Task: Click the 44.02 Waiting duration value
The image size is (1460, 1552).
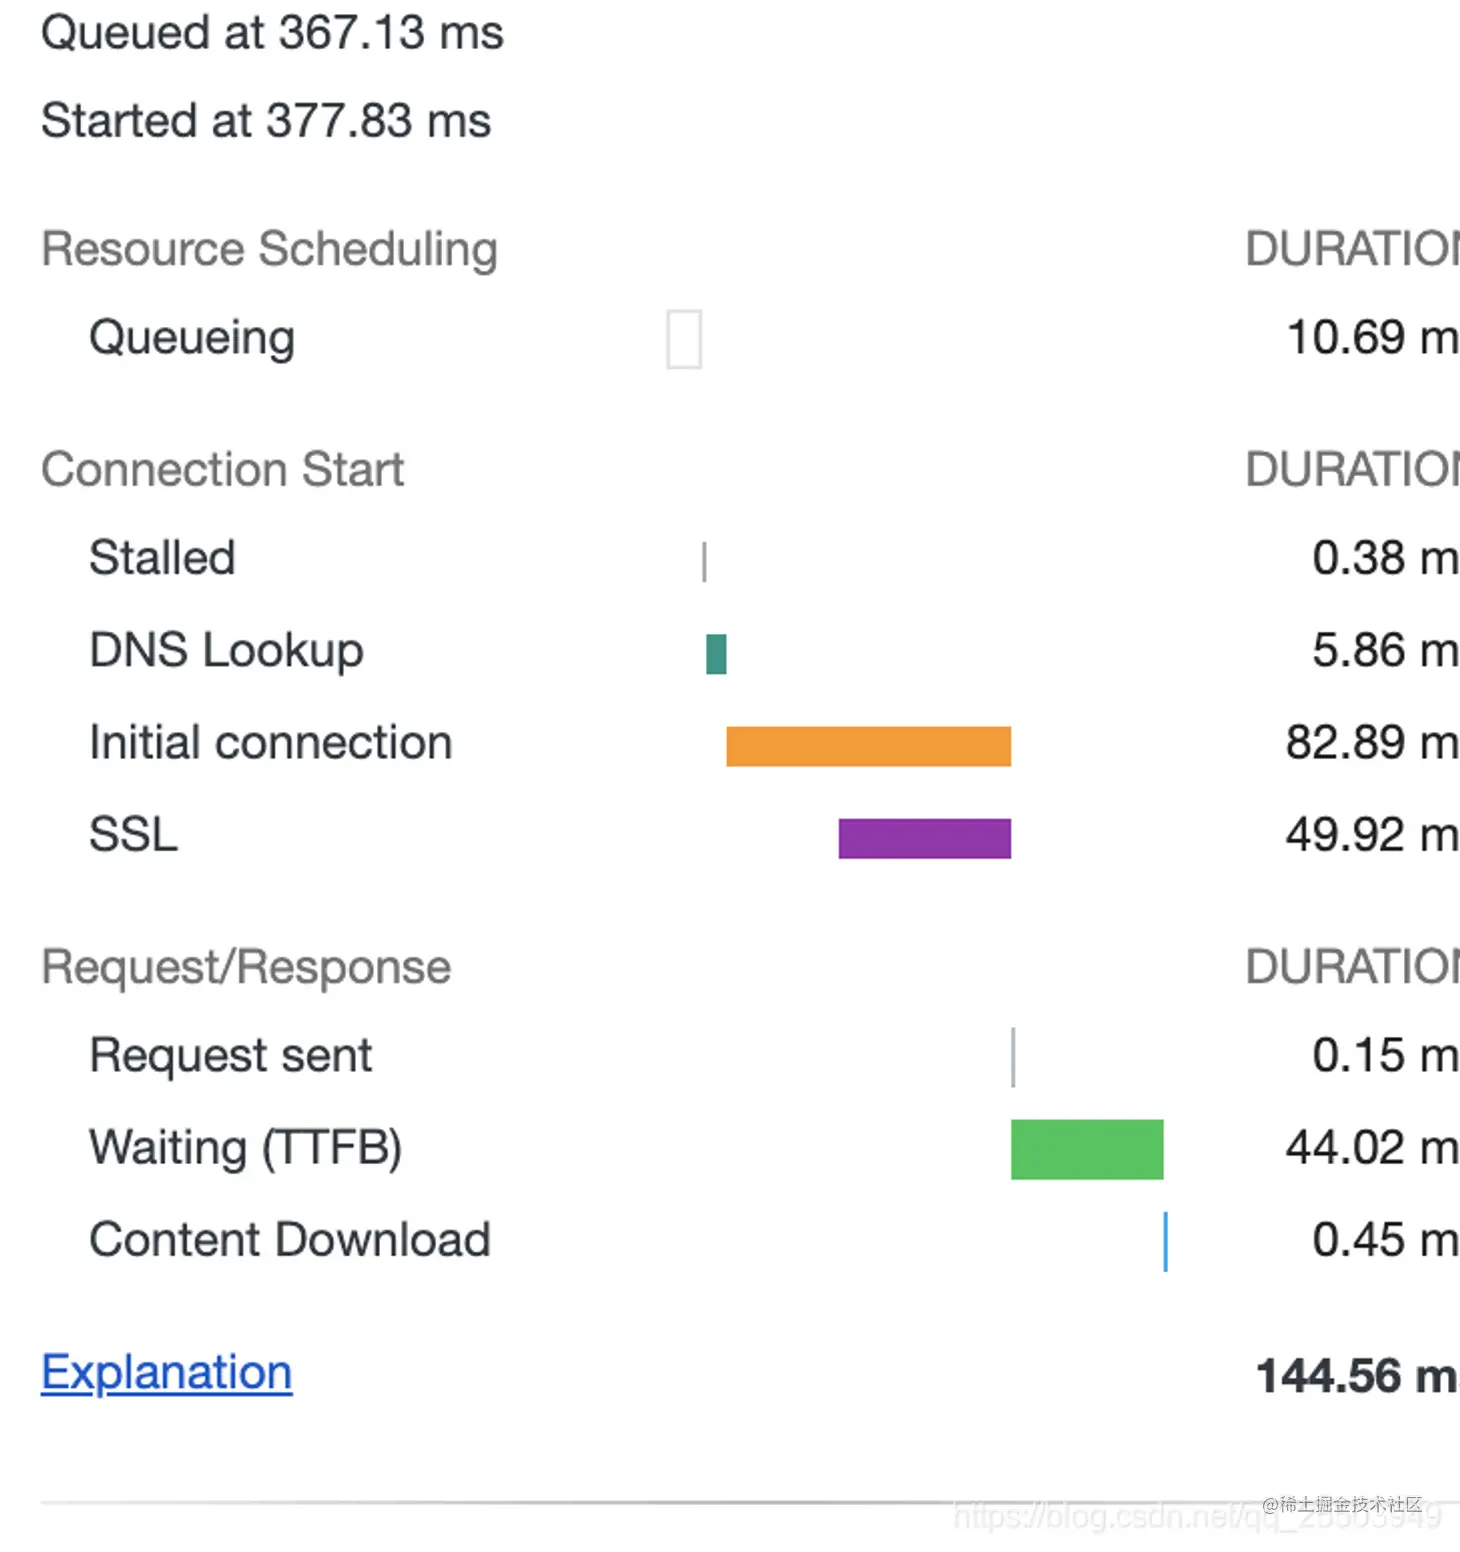Action: click(x=1372, y=1147)
